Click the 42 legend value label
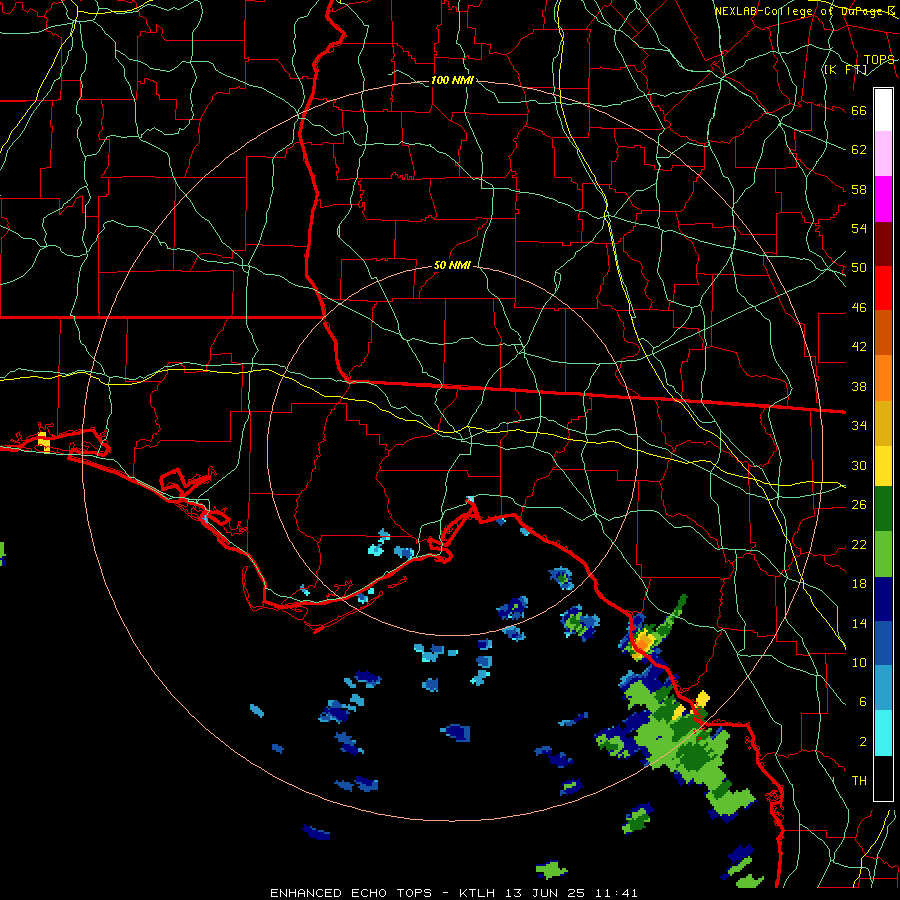This screenshot has width=900, height=900. point(859,346)
